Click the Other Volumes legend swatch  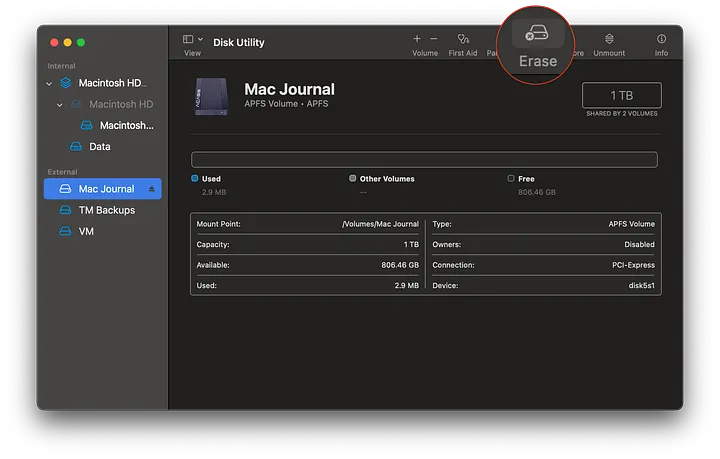click(352, 179)
